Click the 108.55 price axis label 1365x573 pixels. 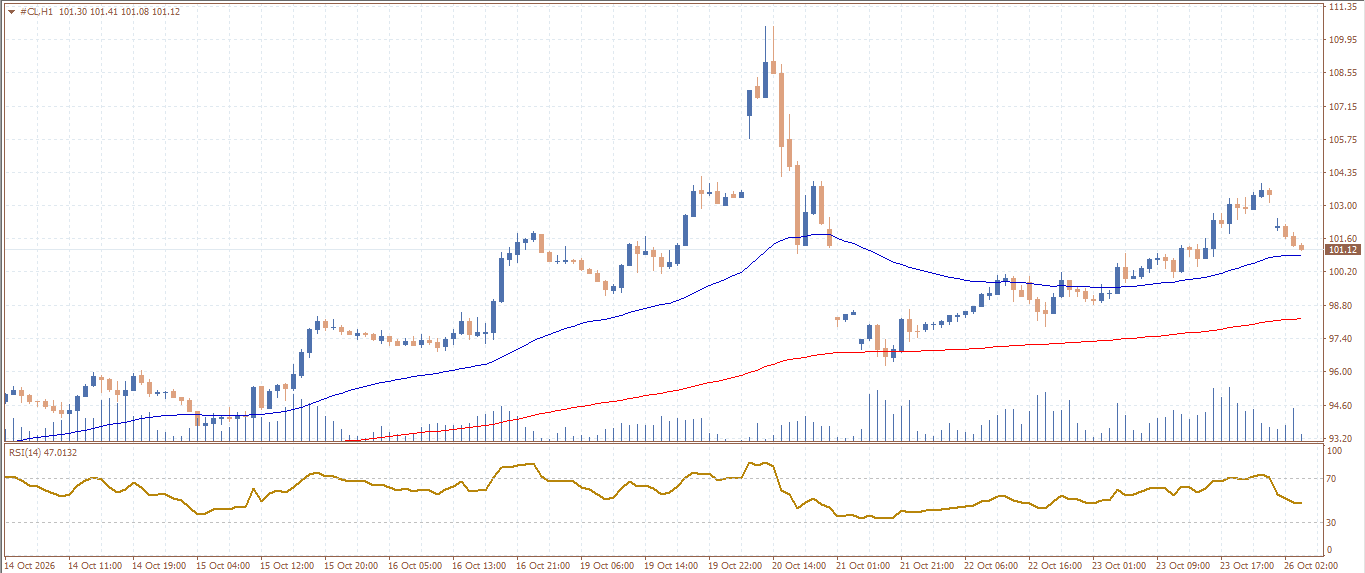1341,73
